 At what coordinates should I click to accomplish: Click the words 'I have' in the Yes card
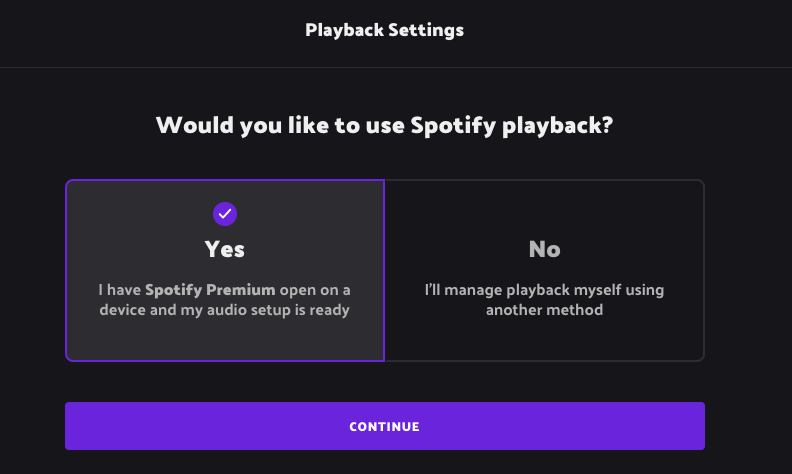(120, 290)
